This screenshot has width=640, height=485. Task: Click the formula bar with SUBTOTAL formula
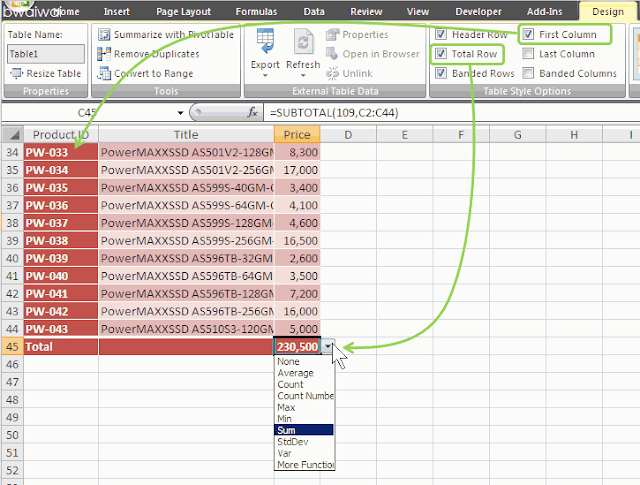[451, 113]
